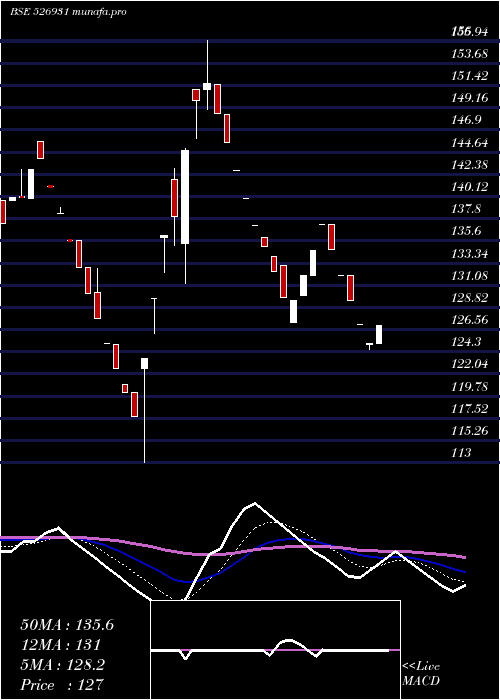Click the 'Price : 127' readout

62,685
